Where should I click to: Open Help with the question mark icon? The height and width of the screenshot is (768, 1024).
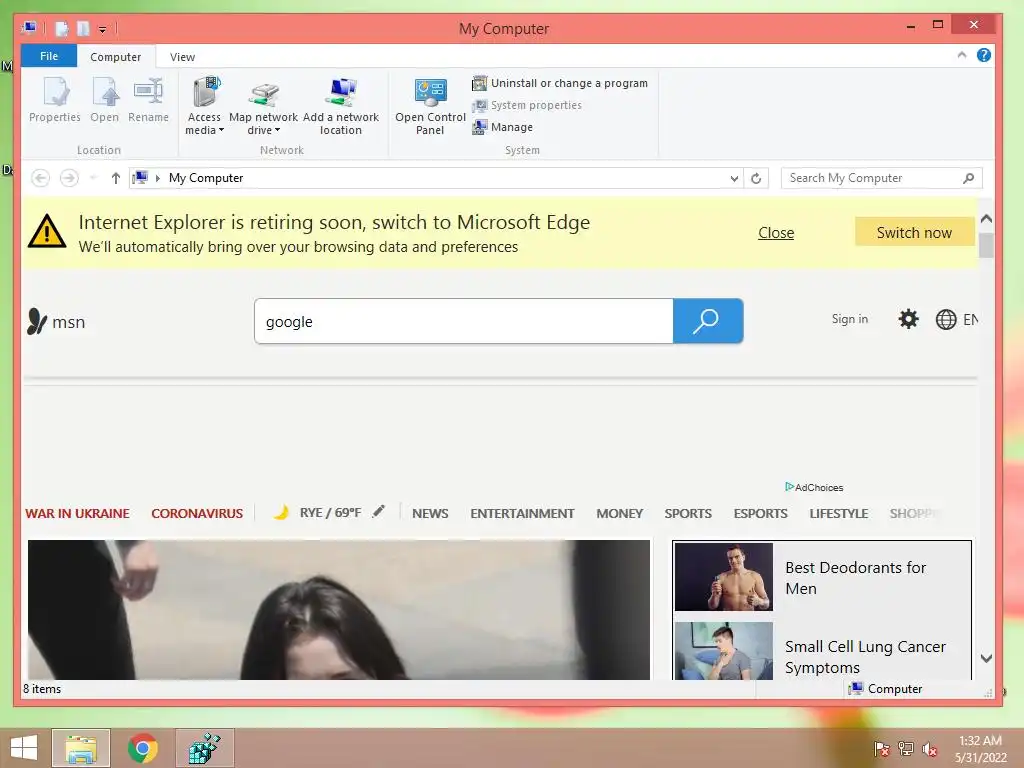point(984,56)
